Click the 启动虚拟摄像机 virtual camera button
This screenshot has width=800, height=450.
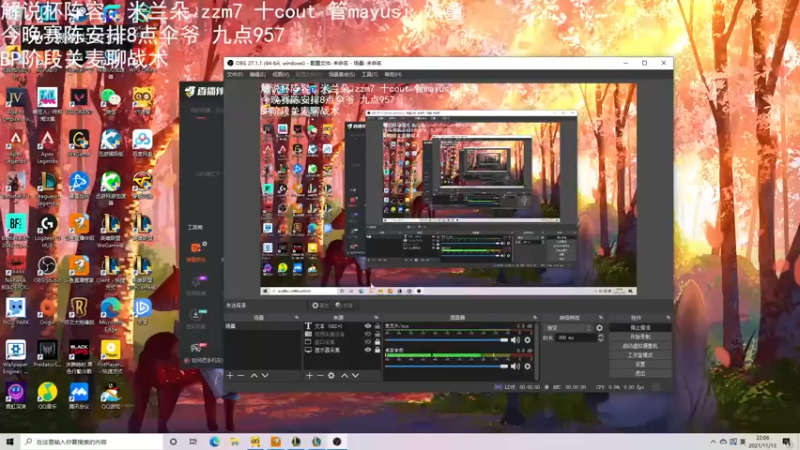(x=640, y=346)
